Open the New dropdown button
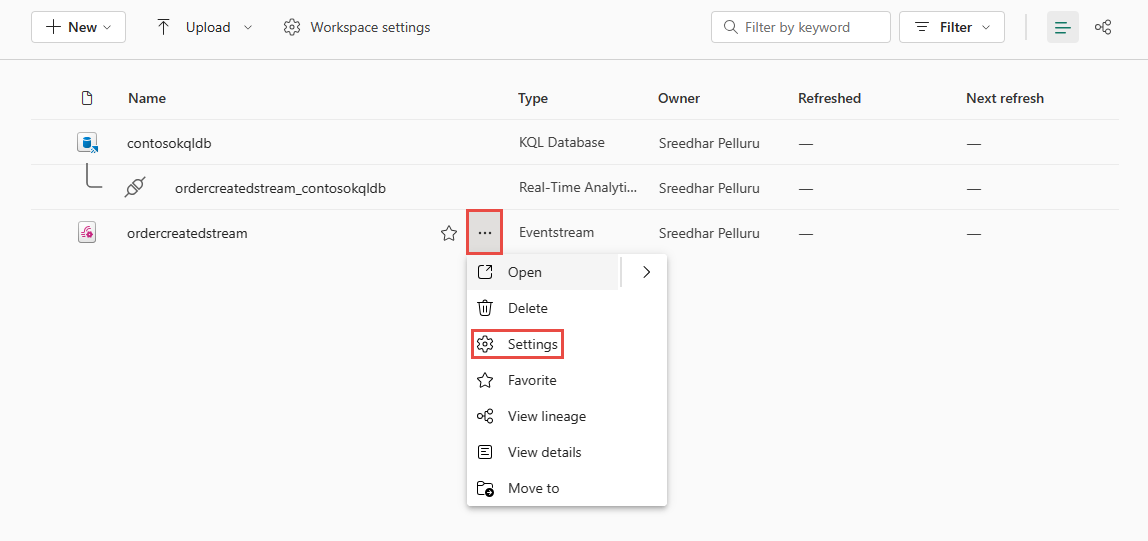The width and height of the screenshot is (1148, 541). click(x=79, y=27)
